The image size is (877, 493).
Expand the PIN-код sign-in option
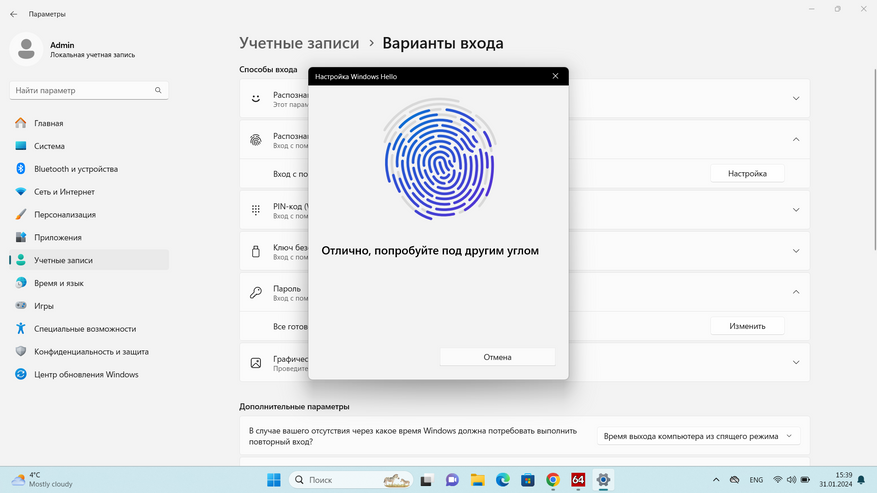(796, 210)
